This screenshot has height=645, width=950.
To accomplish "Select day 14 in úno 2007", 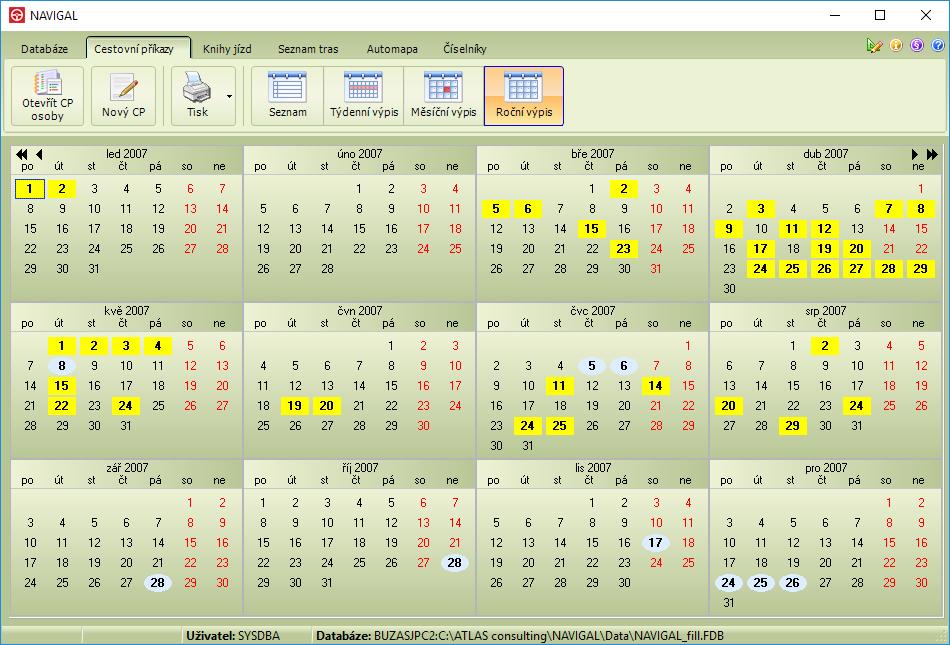I will 327,229.
